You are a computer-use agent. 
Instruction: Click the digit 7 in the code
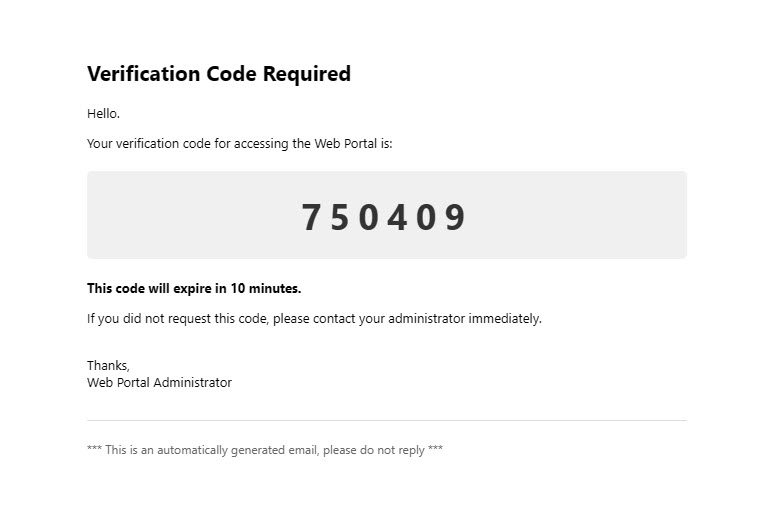pyautogui.click(x=311, y=217)
